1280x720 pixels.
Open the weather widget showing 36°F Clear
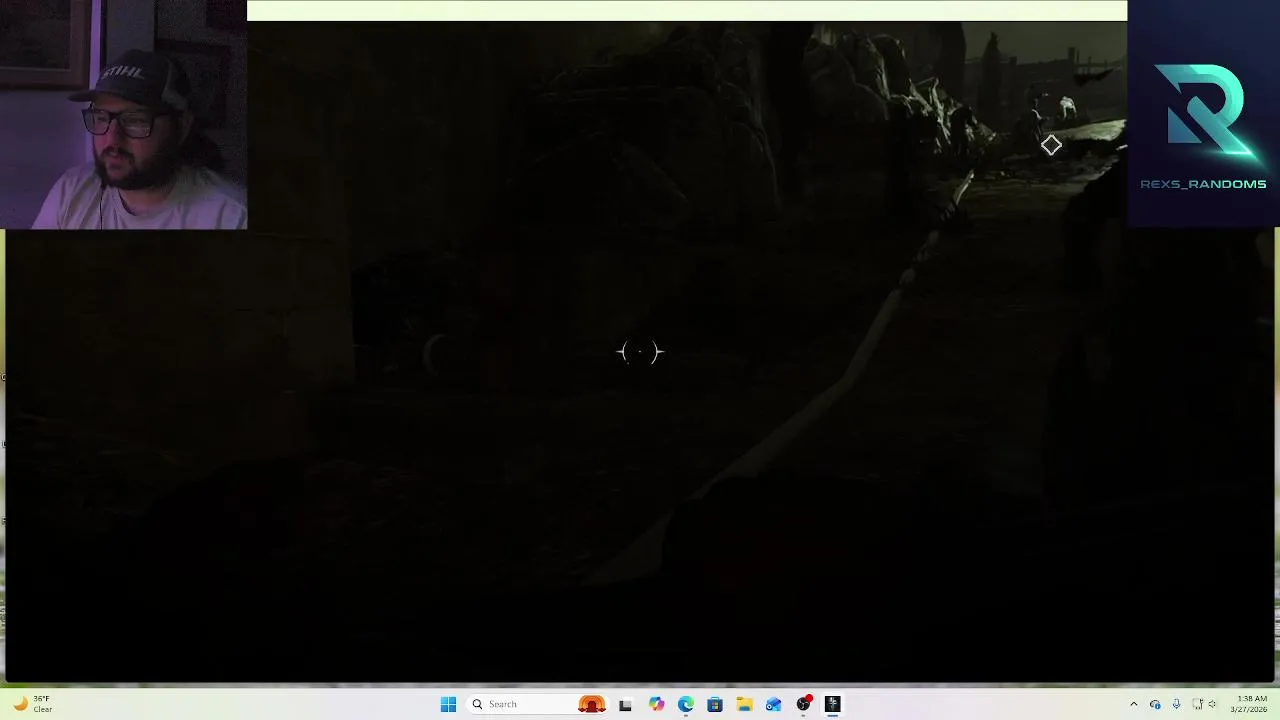pos(32,704)
